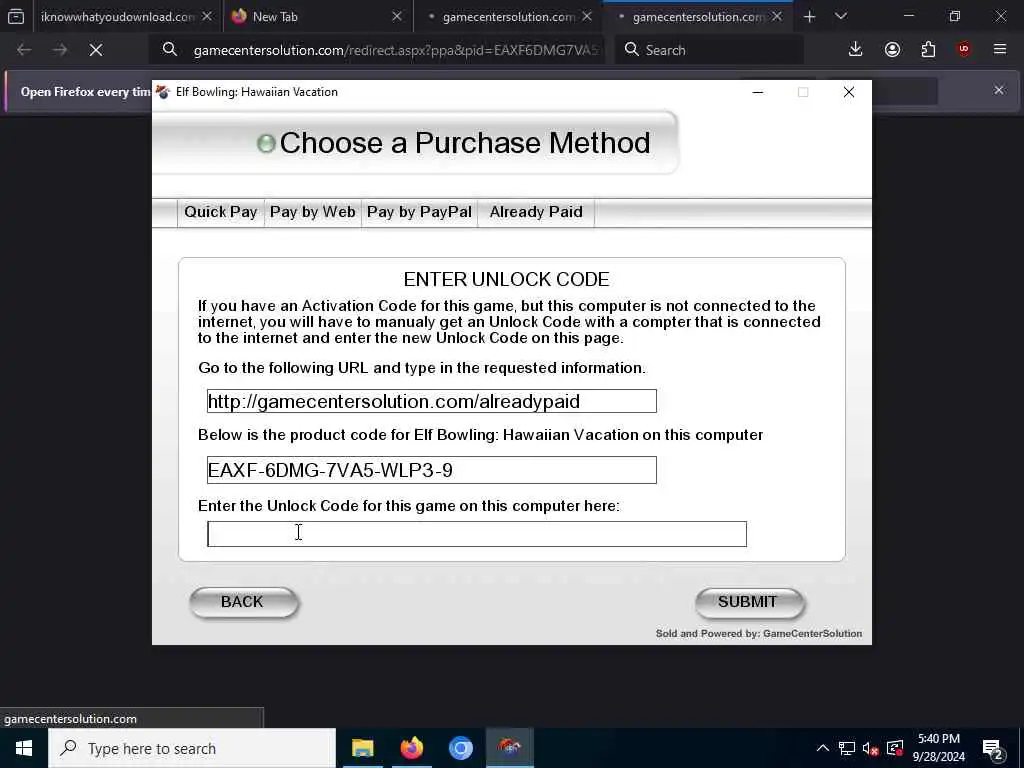Viewport: 1024px width, 768px height.
Task: Open the muted volume tray icon
Action: click(871, 748)
